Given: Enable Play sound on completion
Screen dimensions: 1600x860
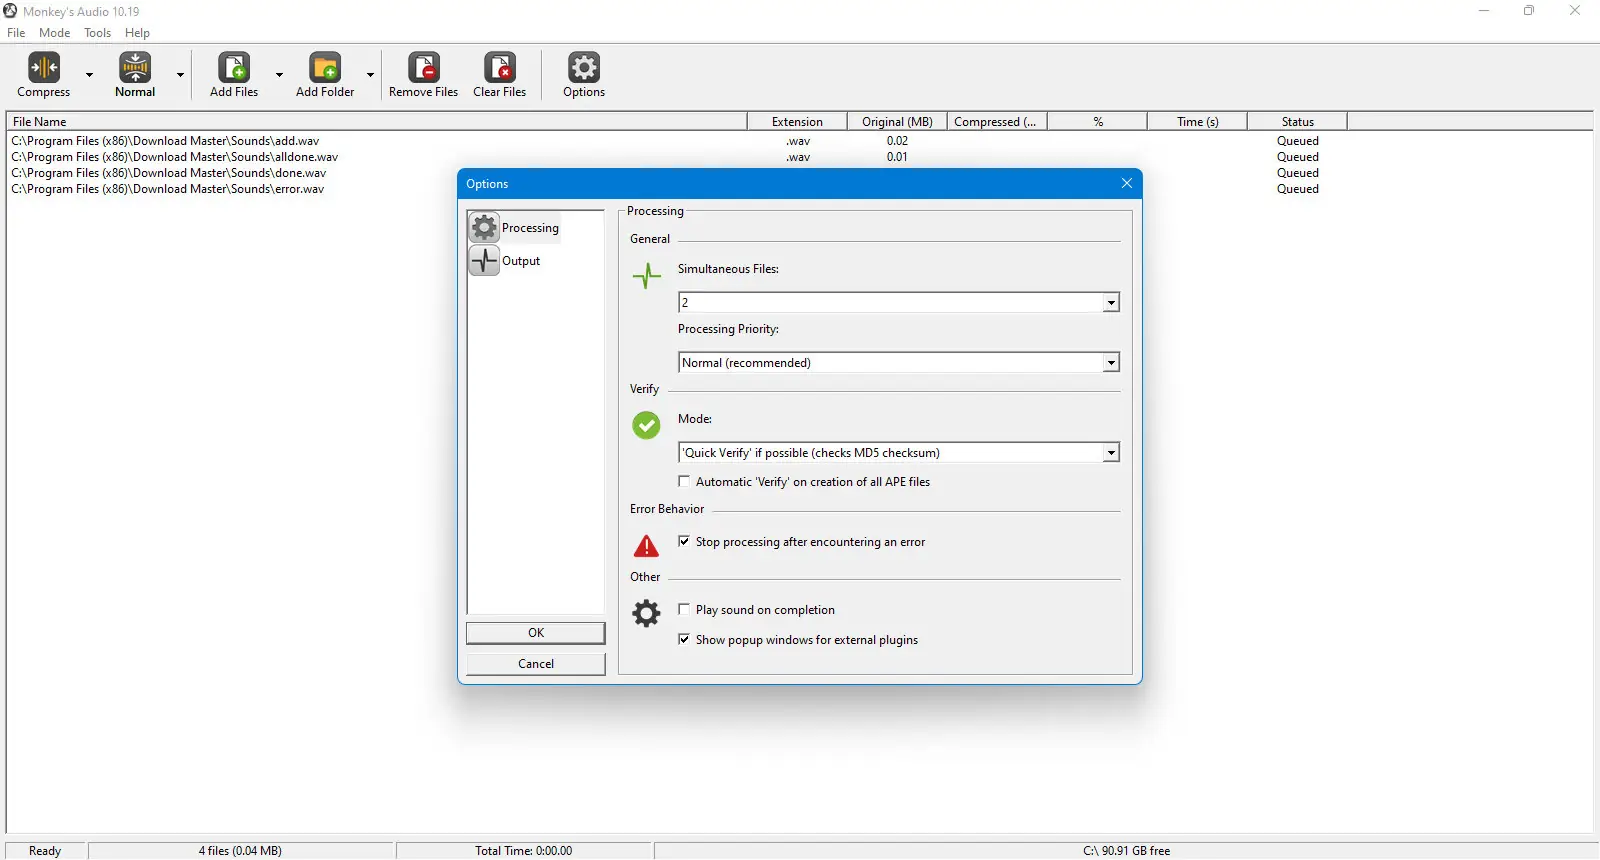Looking at the screenshot, I should (x=684, y=609).
